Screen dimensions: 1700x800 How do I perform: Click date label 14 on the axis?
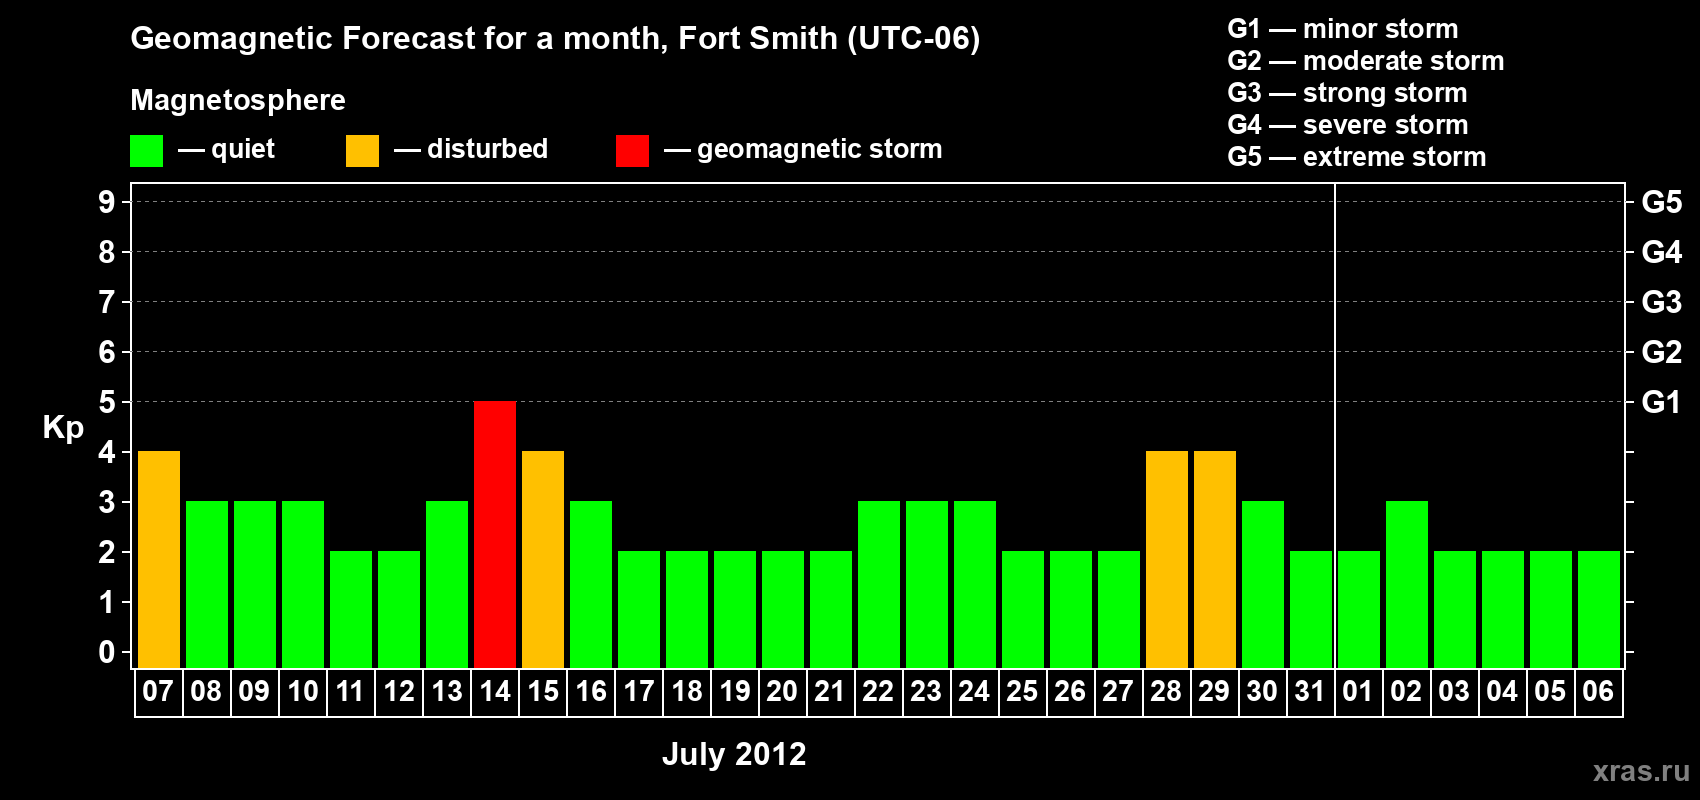coord(494,691)
